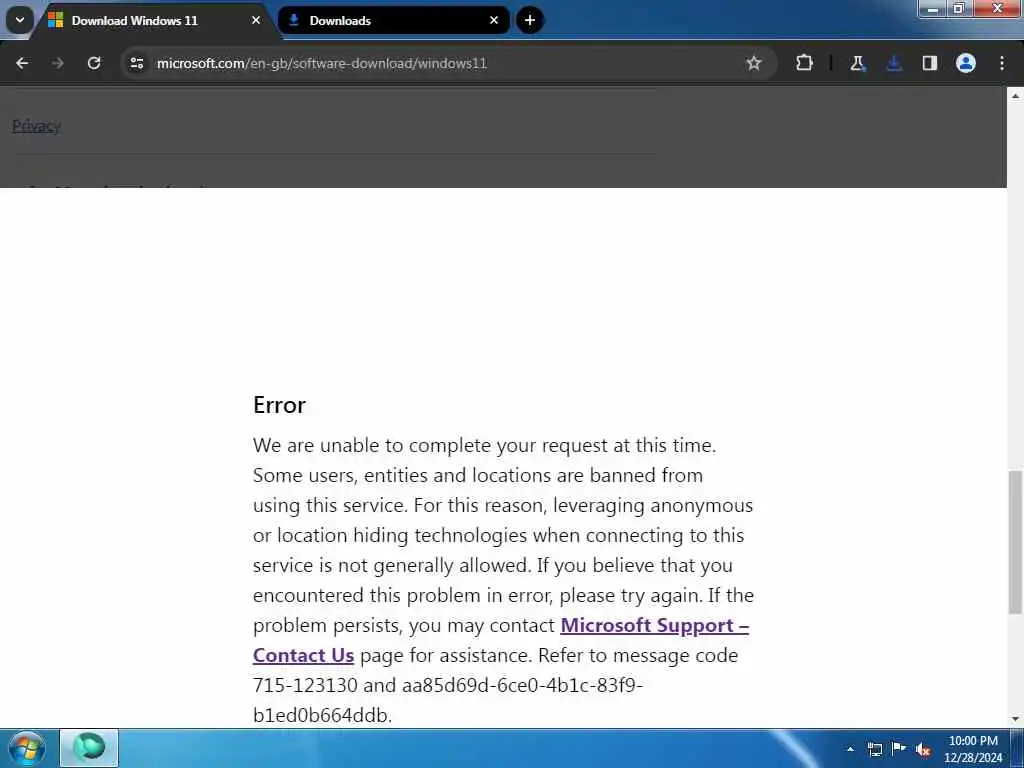Click the forward navigation arrow

[57, 63]
